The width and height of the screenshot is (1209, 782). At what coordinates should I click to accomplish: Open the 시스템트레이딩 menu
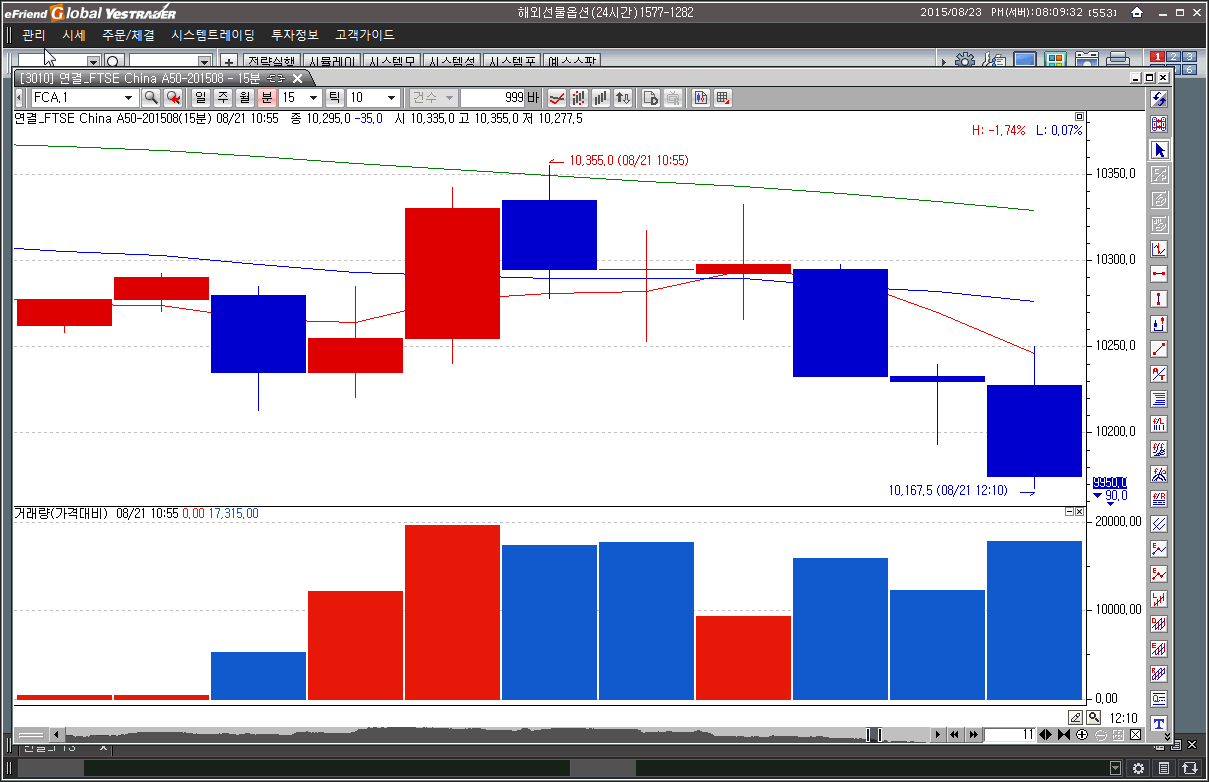pyautogui.click(x=213, y=35)
